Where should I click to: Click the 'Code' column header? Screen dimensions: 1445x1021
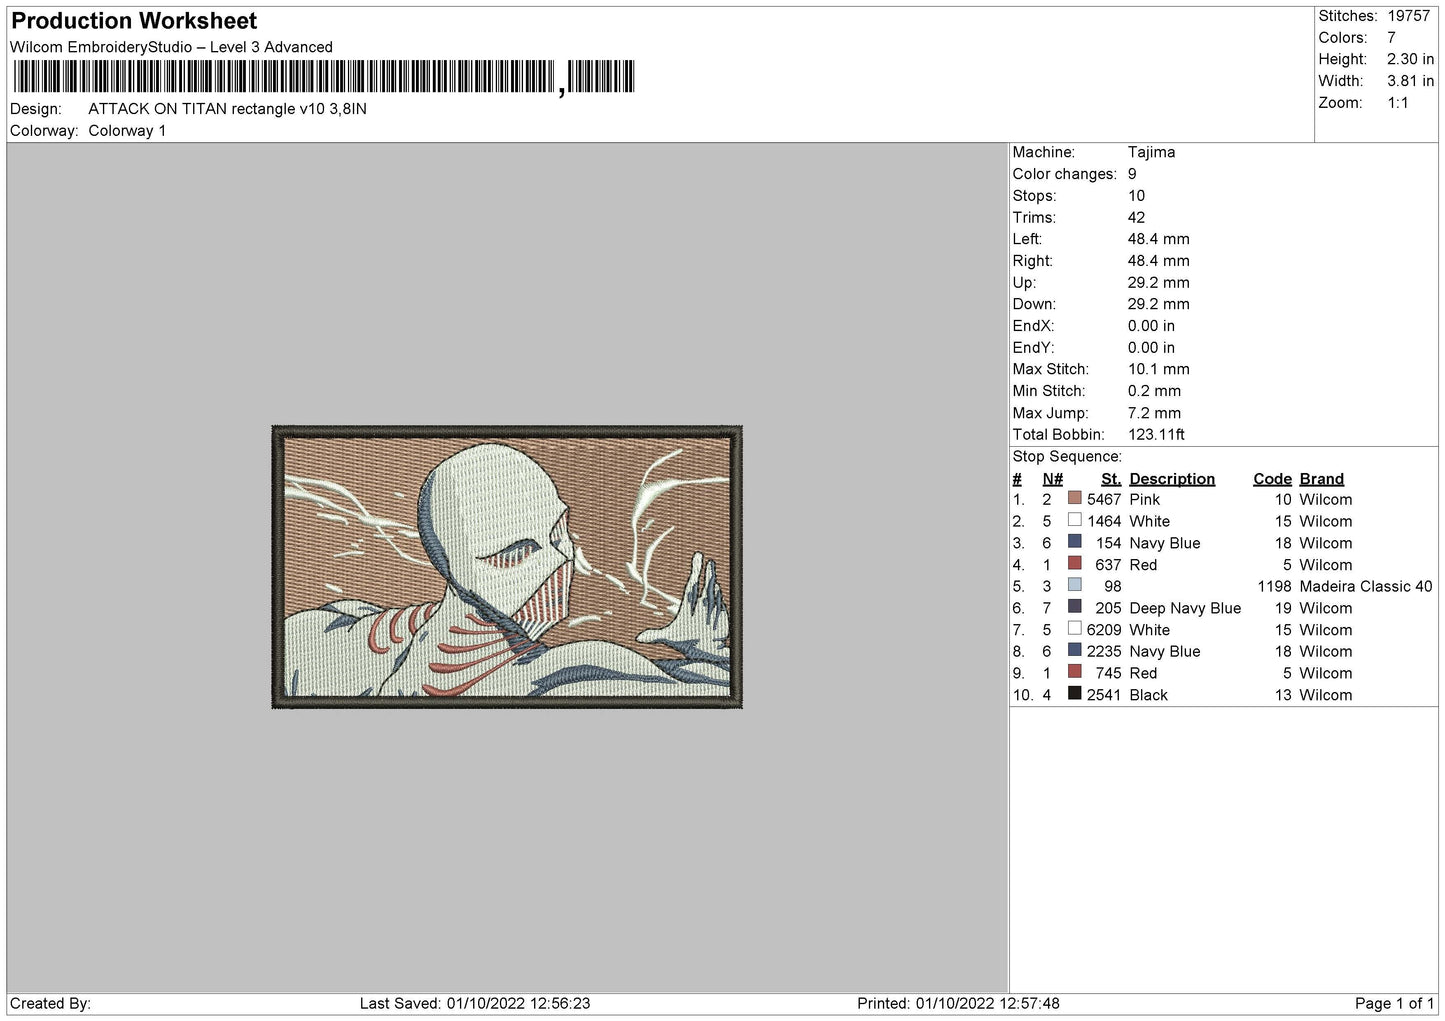tap(1272, 479)
